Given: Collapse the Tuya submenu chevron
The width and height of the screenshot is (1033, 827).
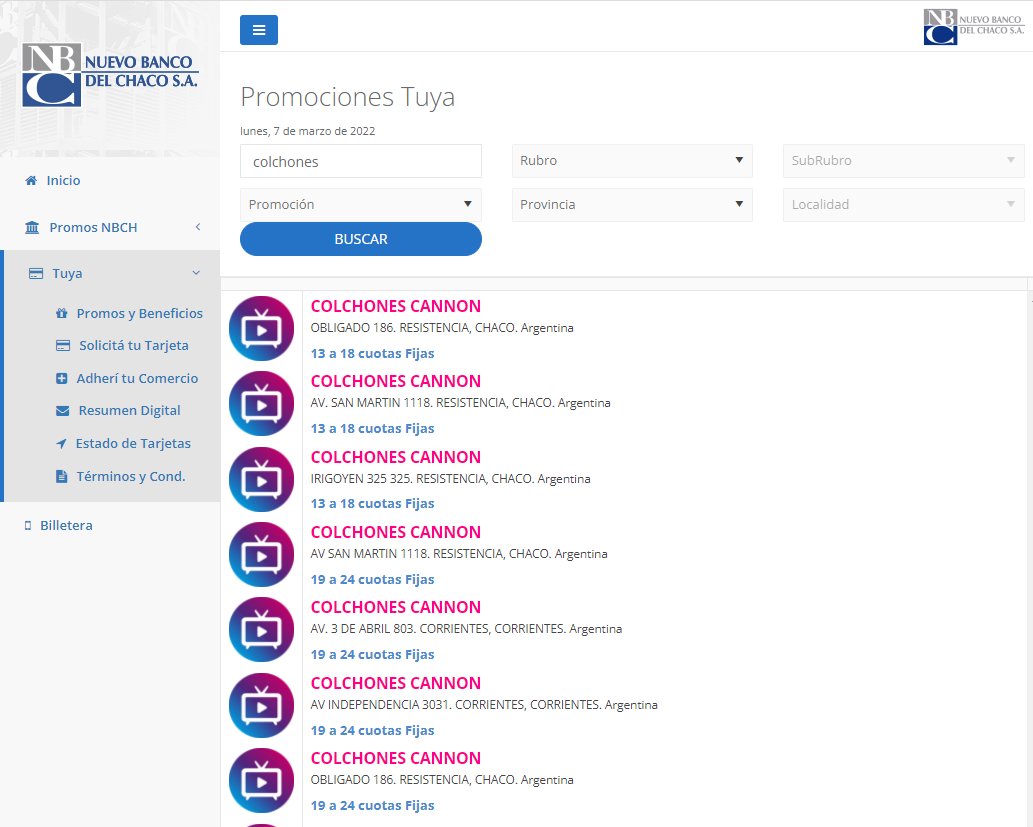Looking at the screenshot, I should 196,273.
